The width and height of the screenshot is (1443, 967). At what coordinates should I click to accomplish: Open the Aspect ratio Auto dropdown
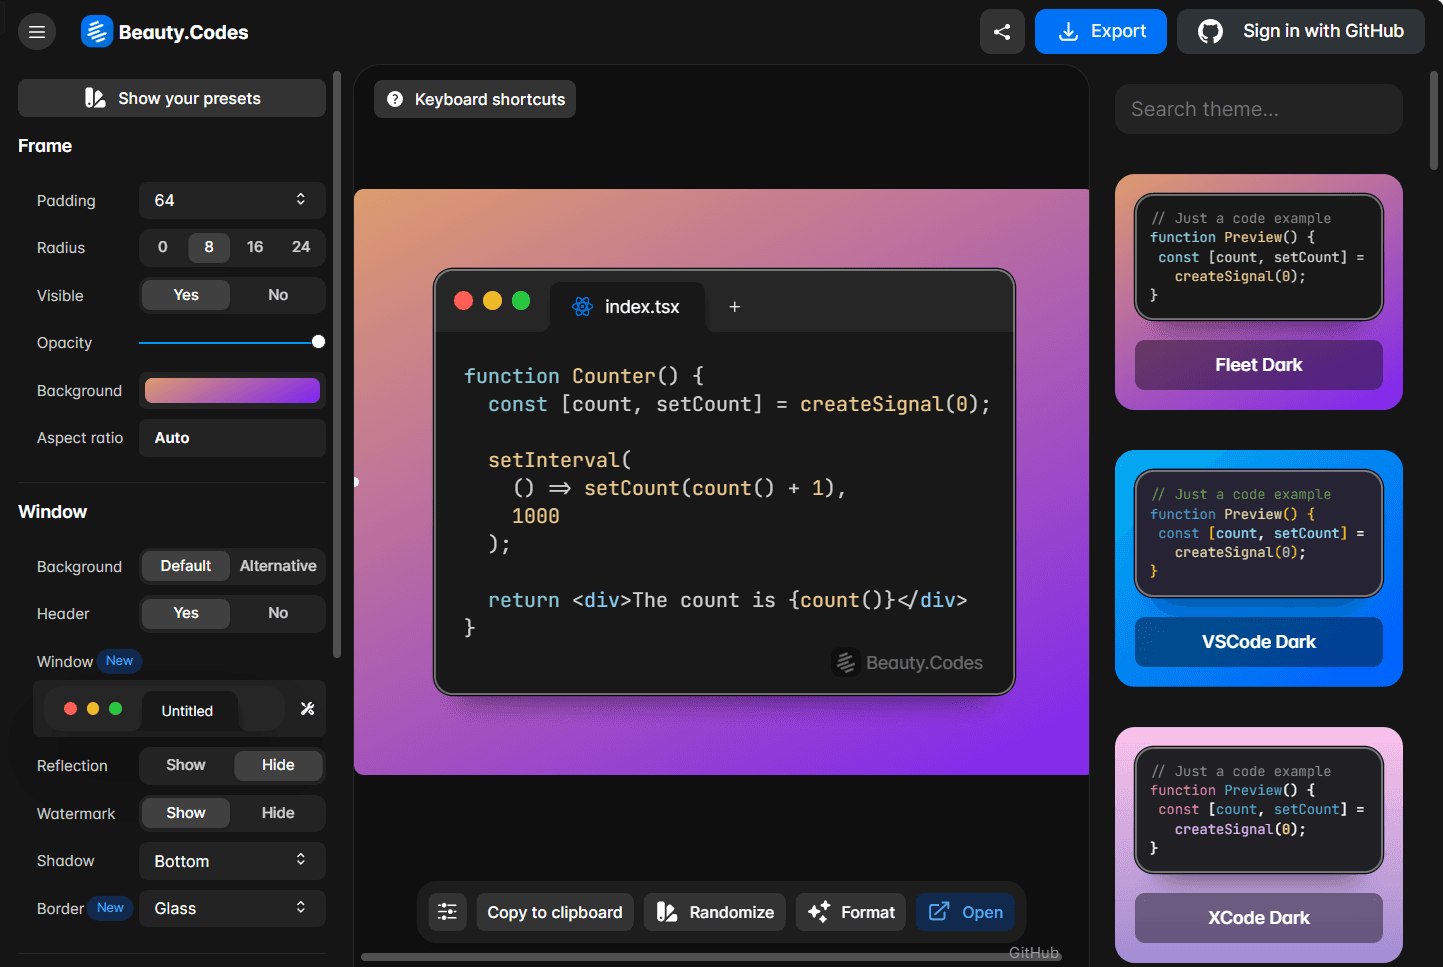(232, 438)
